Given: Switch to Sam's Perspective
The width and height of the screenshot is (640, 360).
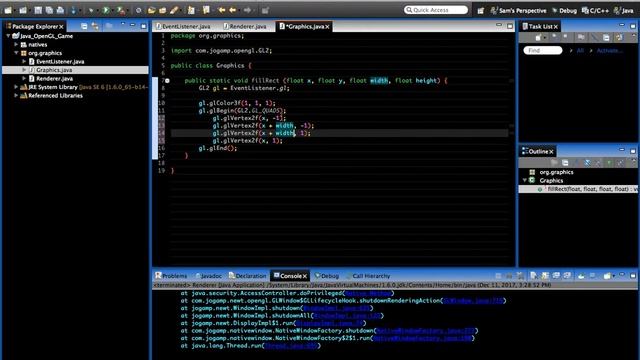Looking at the screenshot, I should pyautogui.click(x=518, y=11).
